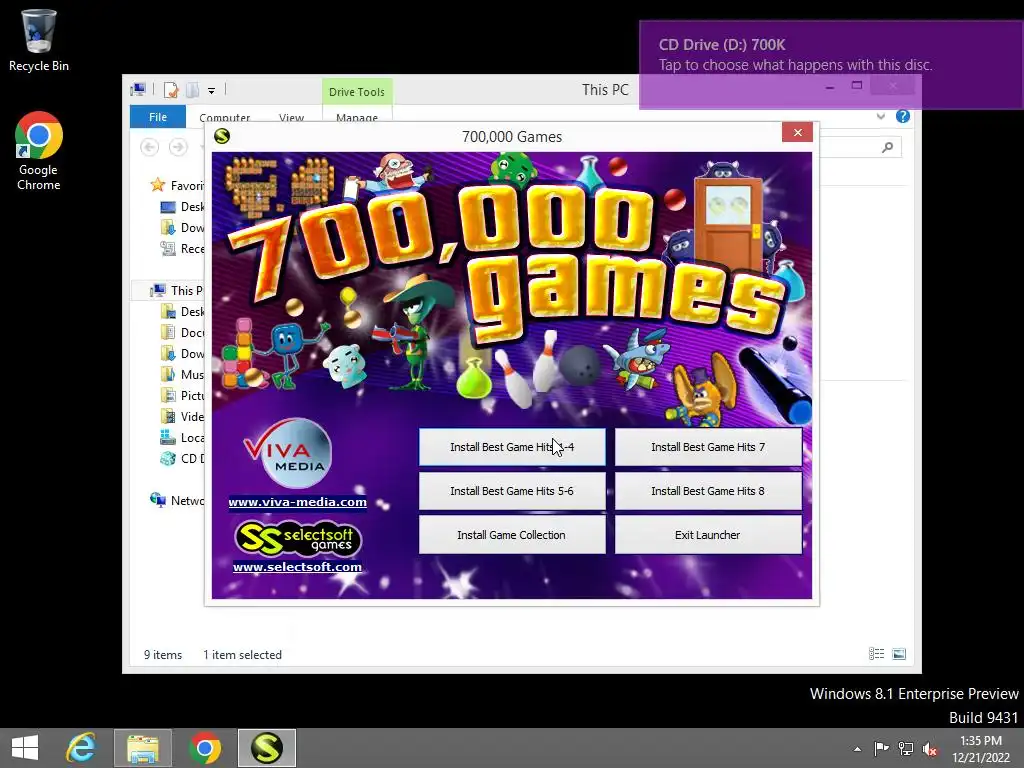Click the Properties quick access icon
This screenshot has width=1024, height=768.
(x=171, y=90)
